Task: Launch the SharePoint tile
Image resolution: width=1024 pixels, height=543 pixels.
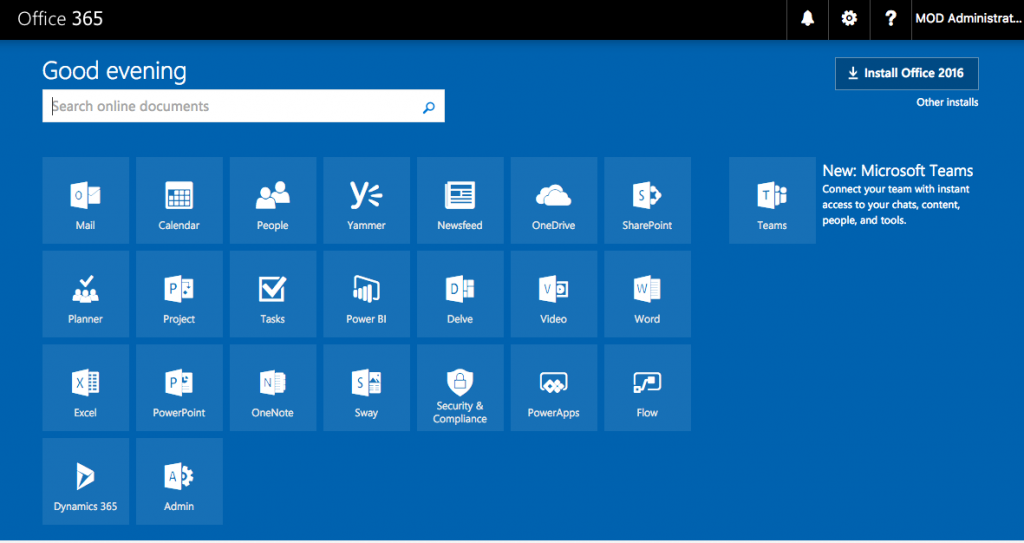Action: [x=647, y=200]
